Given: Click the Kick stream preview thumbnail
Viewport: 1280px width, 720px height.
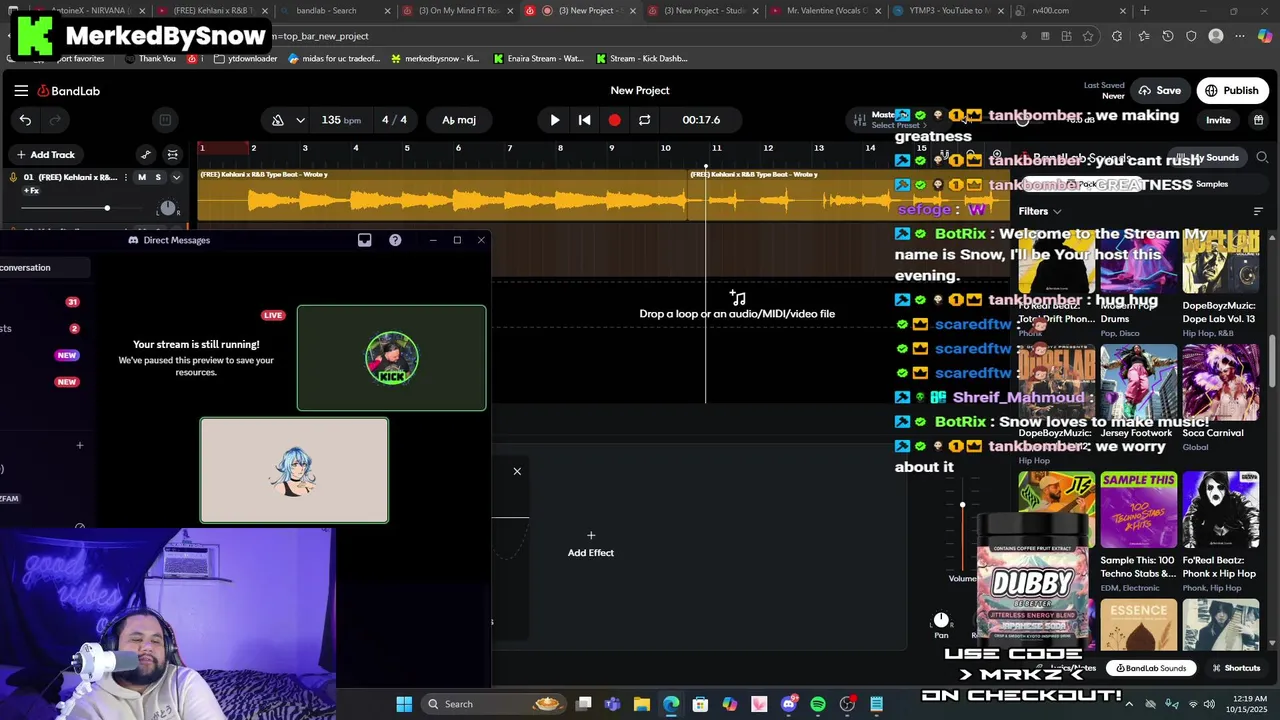Looking at the screenshot, I should pos(392,358).
